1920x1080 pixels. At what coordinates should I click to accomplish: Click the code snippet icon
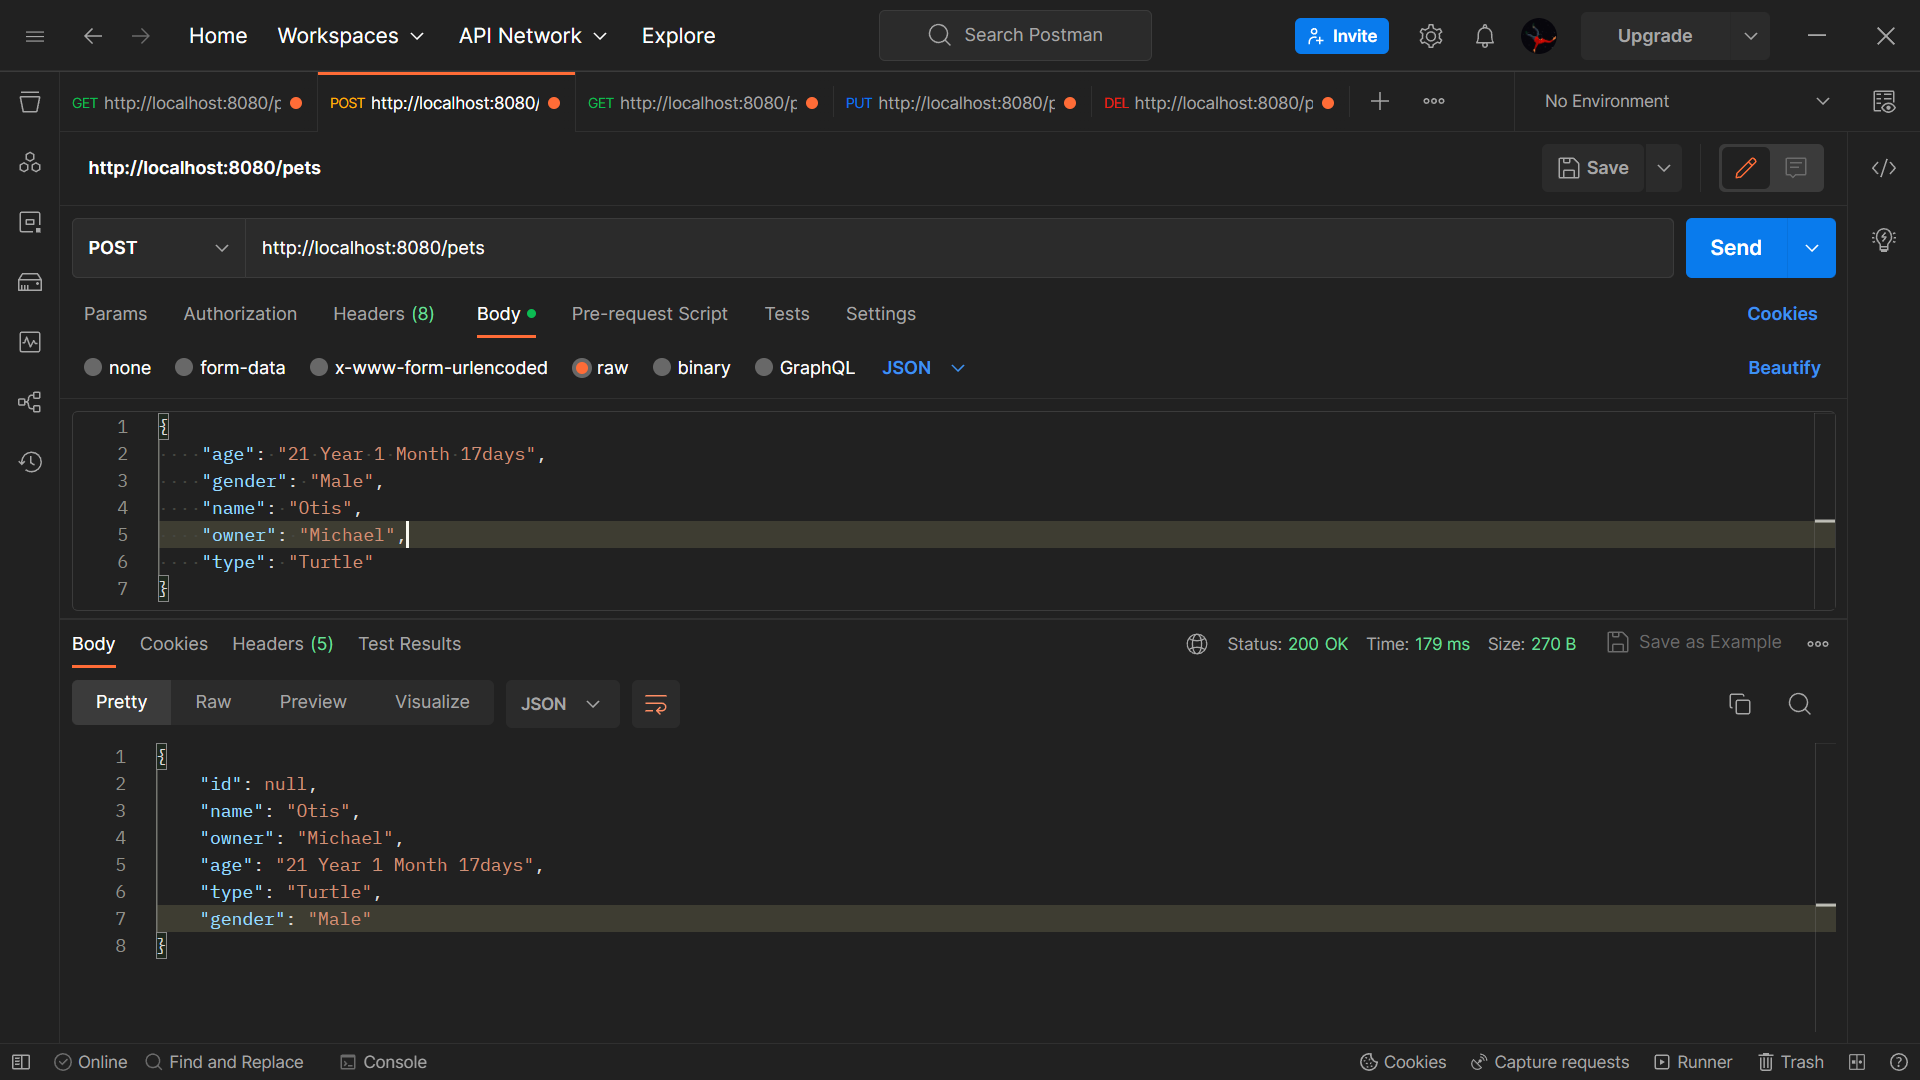coord(1883,168)
